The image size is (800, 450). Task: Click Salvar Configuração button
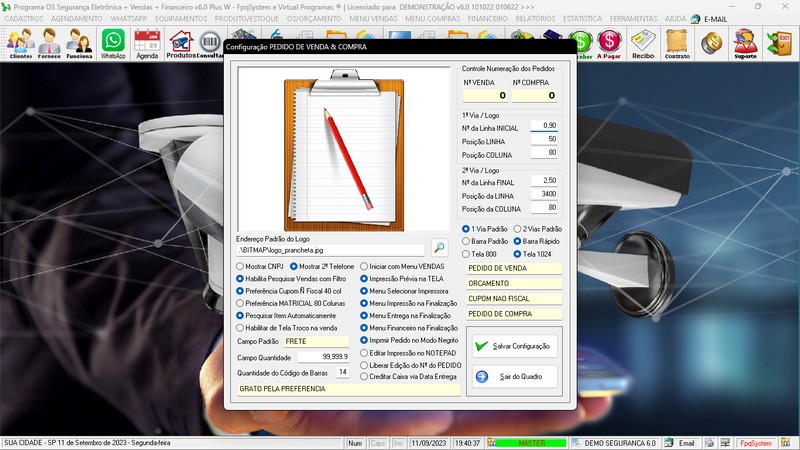(x=514, y=346)
